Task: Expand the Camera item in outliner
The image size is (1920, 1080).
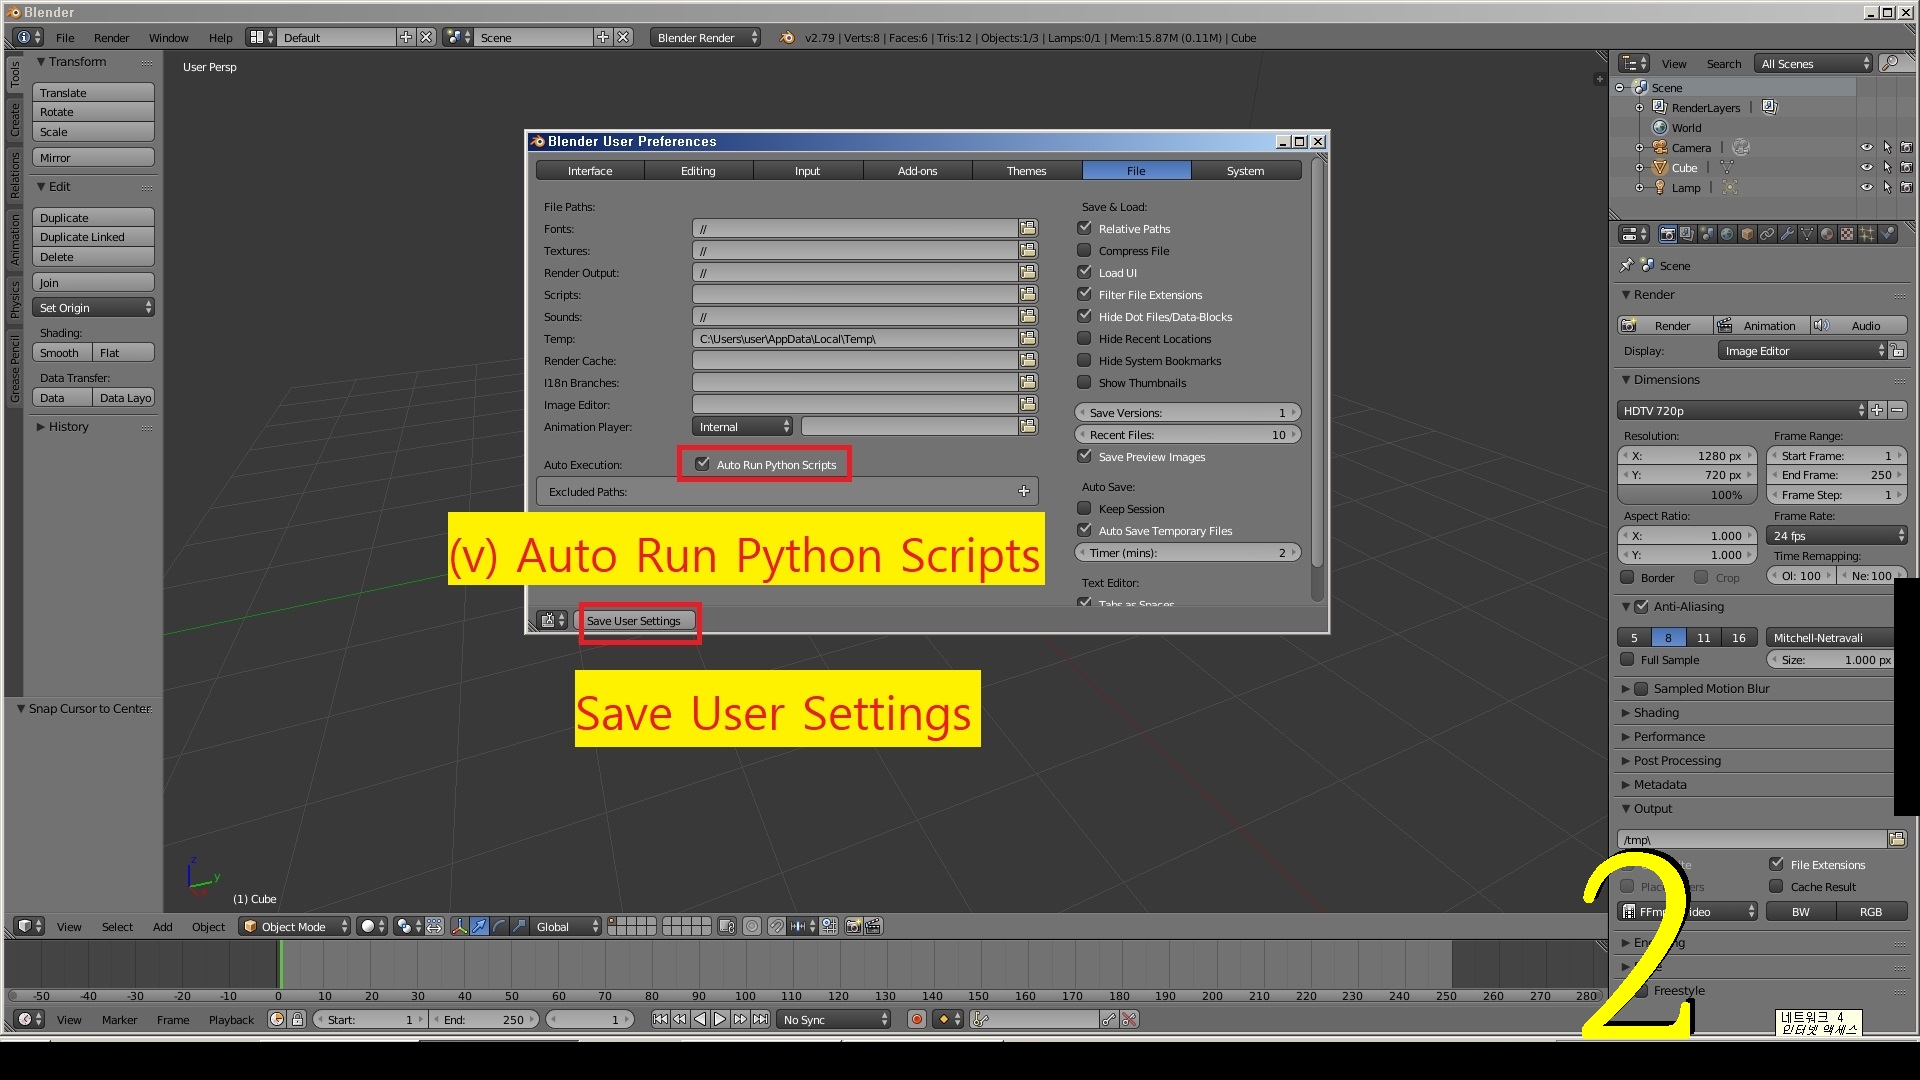Action: pos(1639,147)
